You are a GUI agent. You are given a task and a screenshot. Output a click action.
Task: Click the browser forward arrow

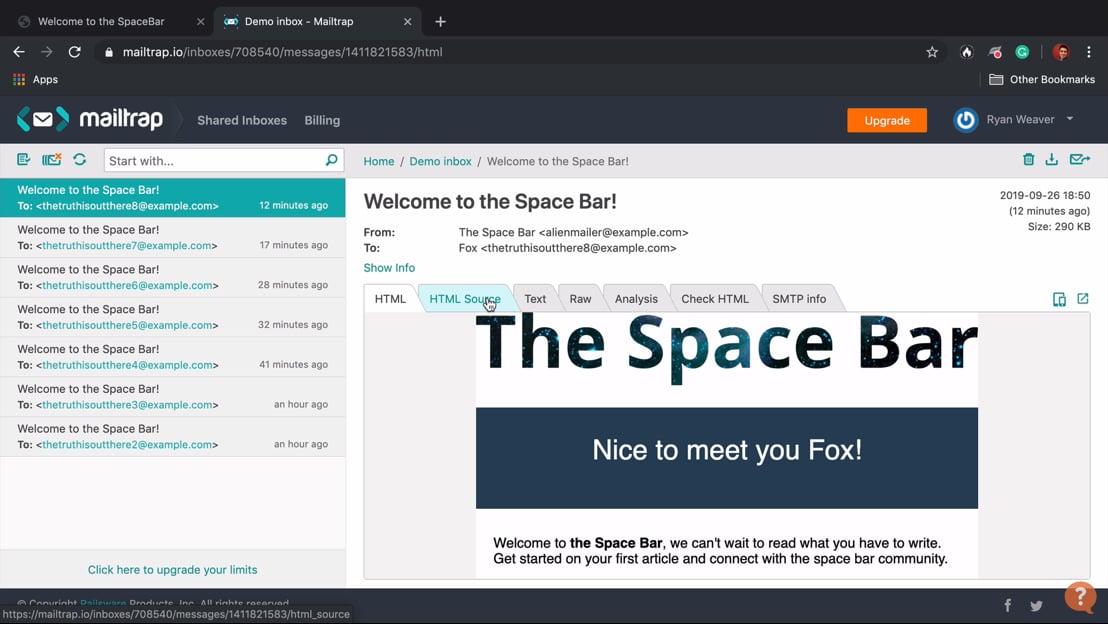(x=47, y=52)
